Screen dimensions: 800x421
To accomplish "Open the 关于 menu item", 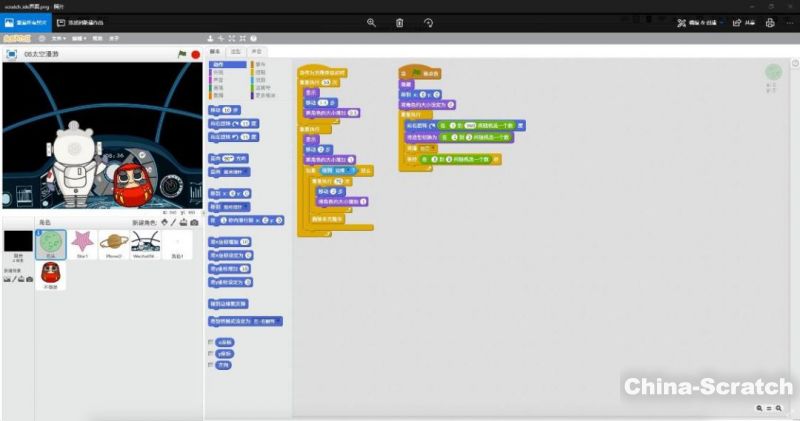I will [x=114, y=38].
